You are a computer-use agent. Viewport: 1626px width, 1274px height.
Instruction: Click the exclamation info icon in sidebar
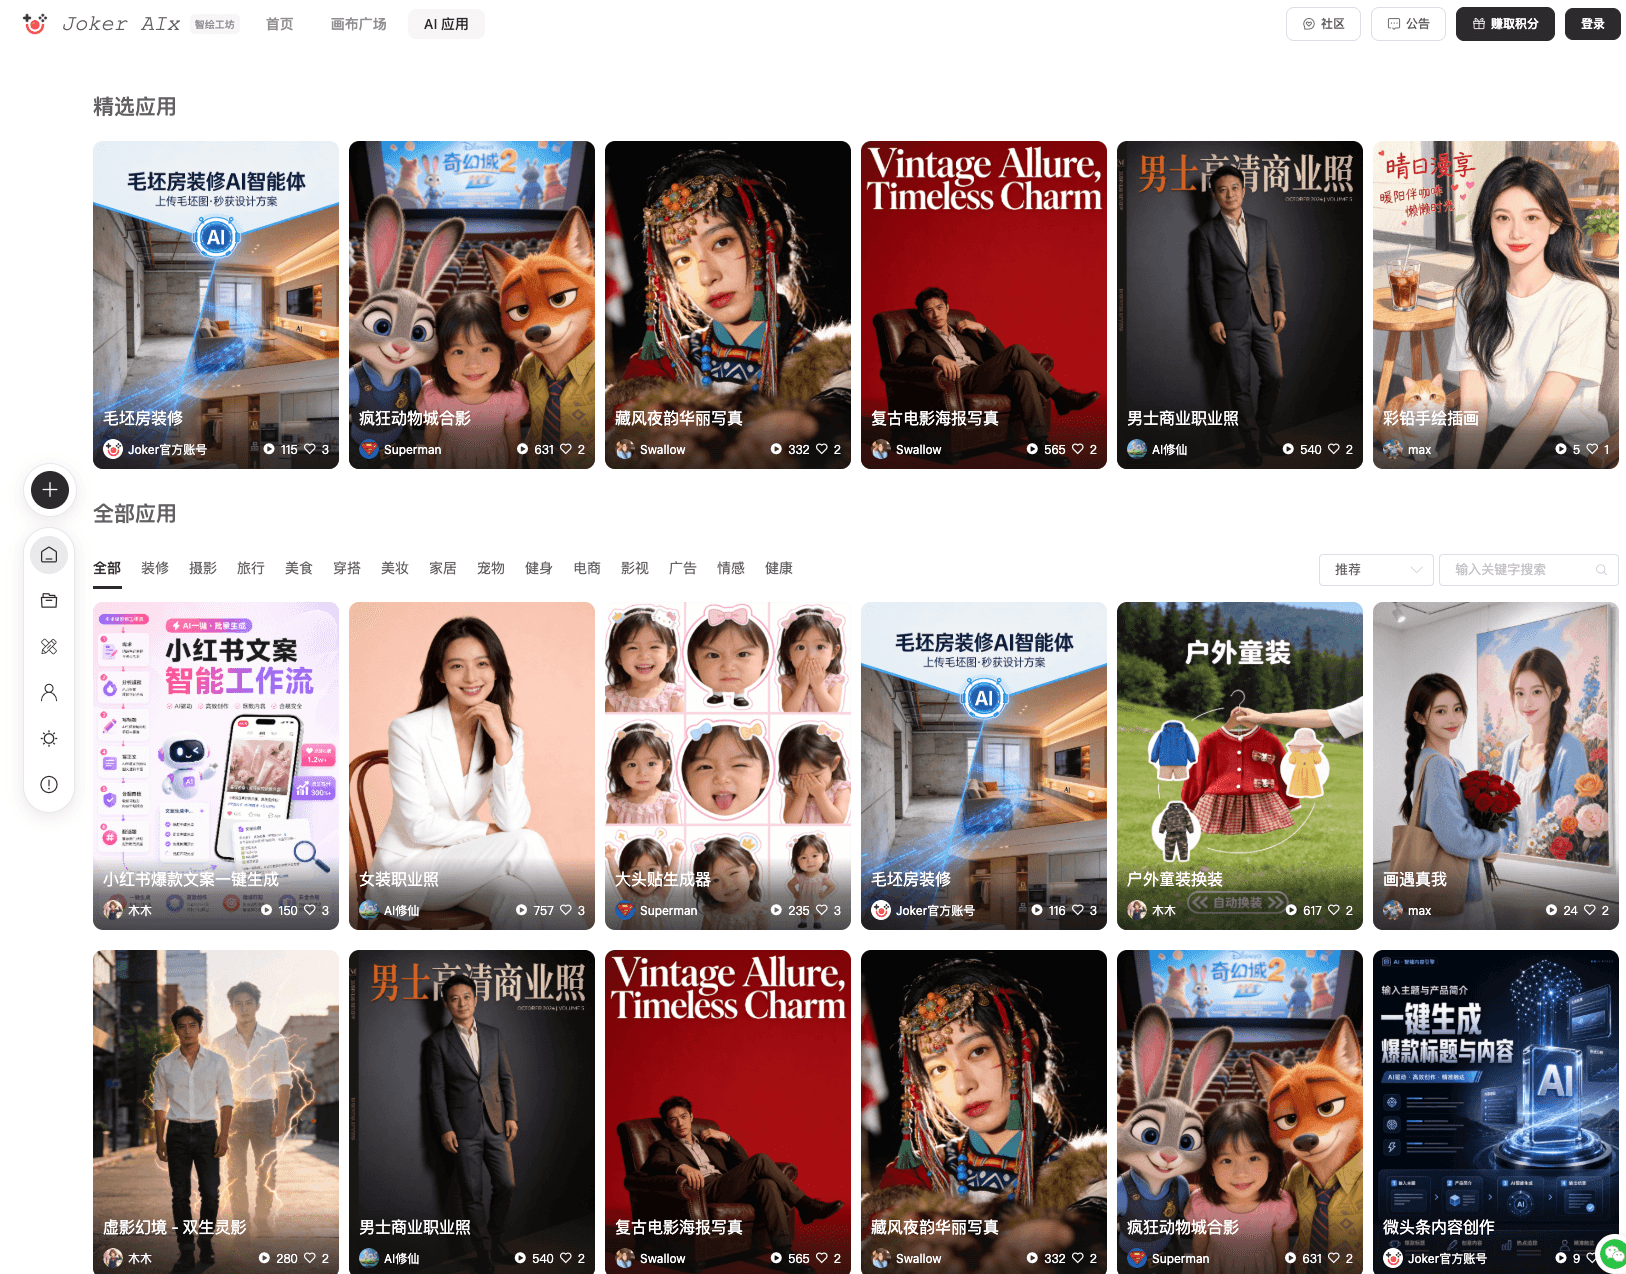click(49, 784)
